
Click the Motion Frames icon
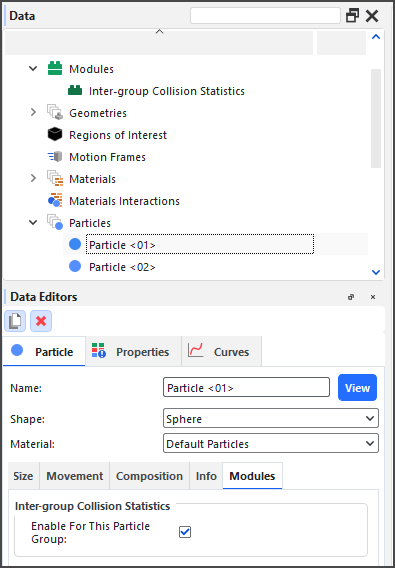(x=55, y=157)
